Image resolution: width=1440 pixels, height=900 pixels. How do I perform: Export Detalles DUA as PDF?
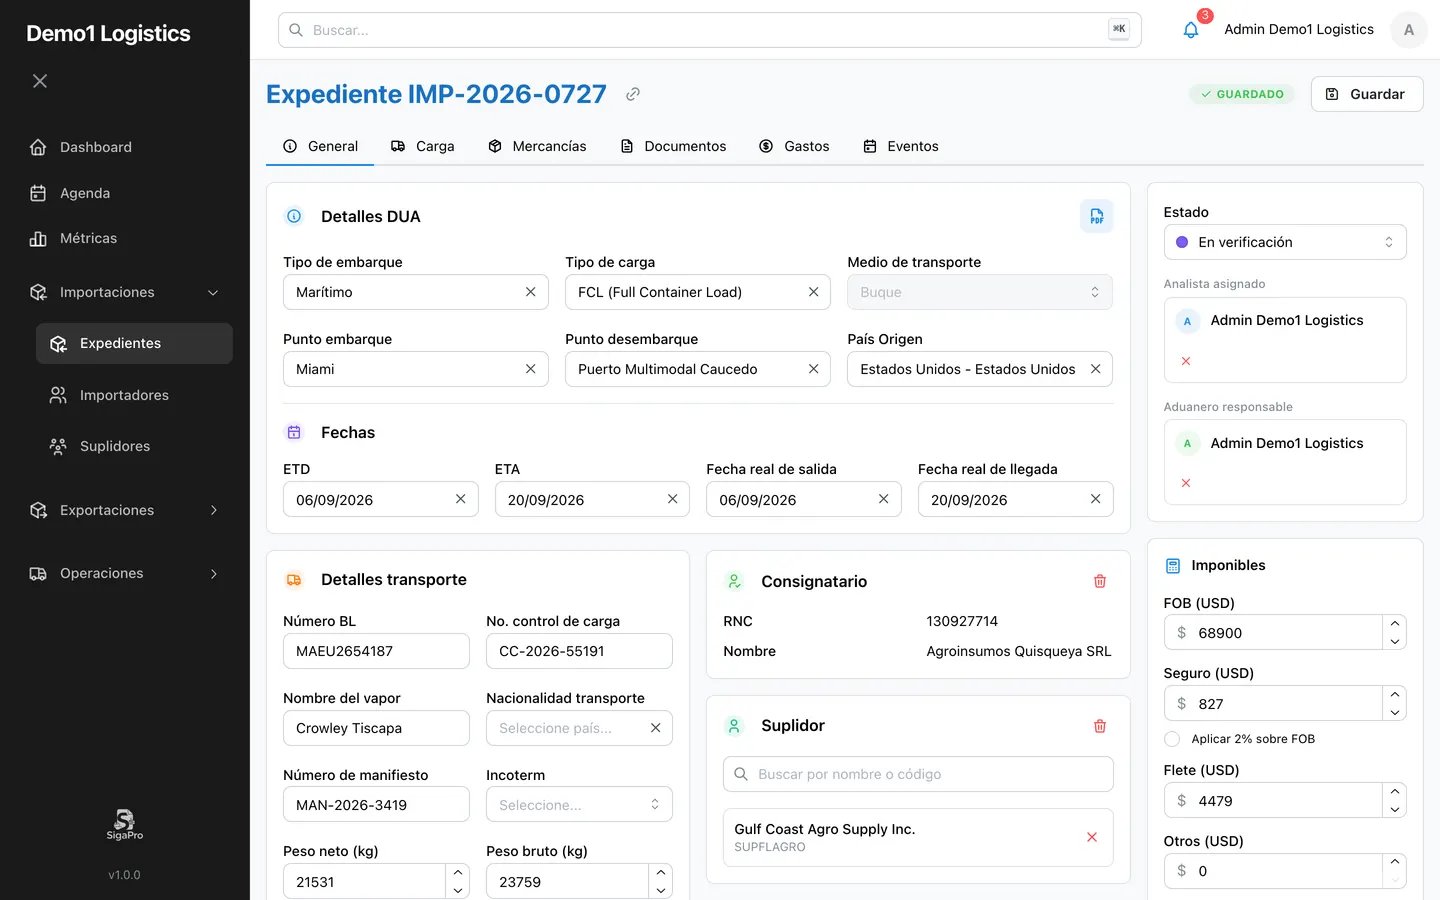pos(1096,216)
